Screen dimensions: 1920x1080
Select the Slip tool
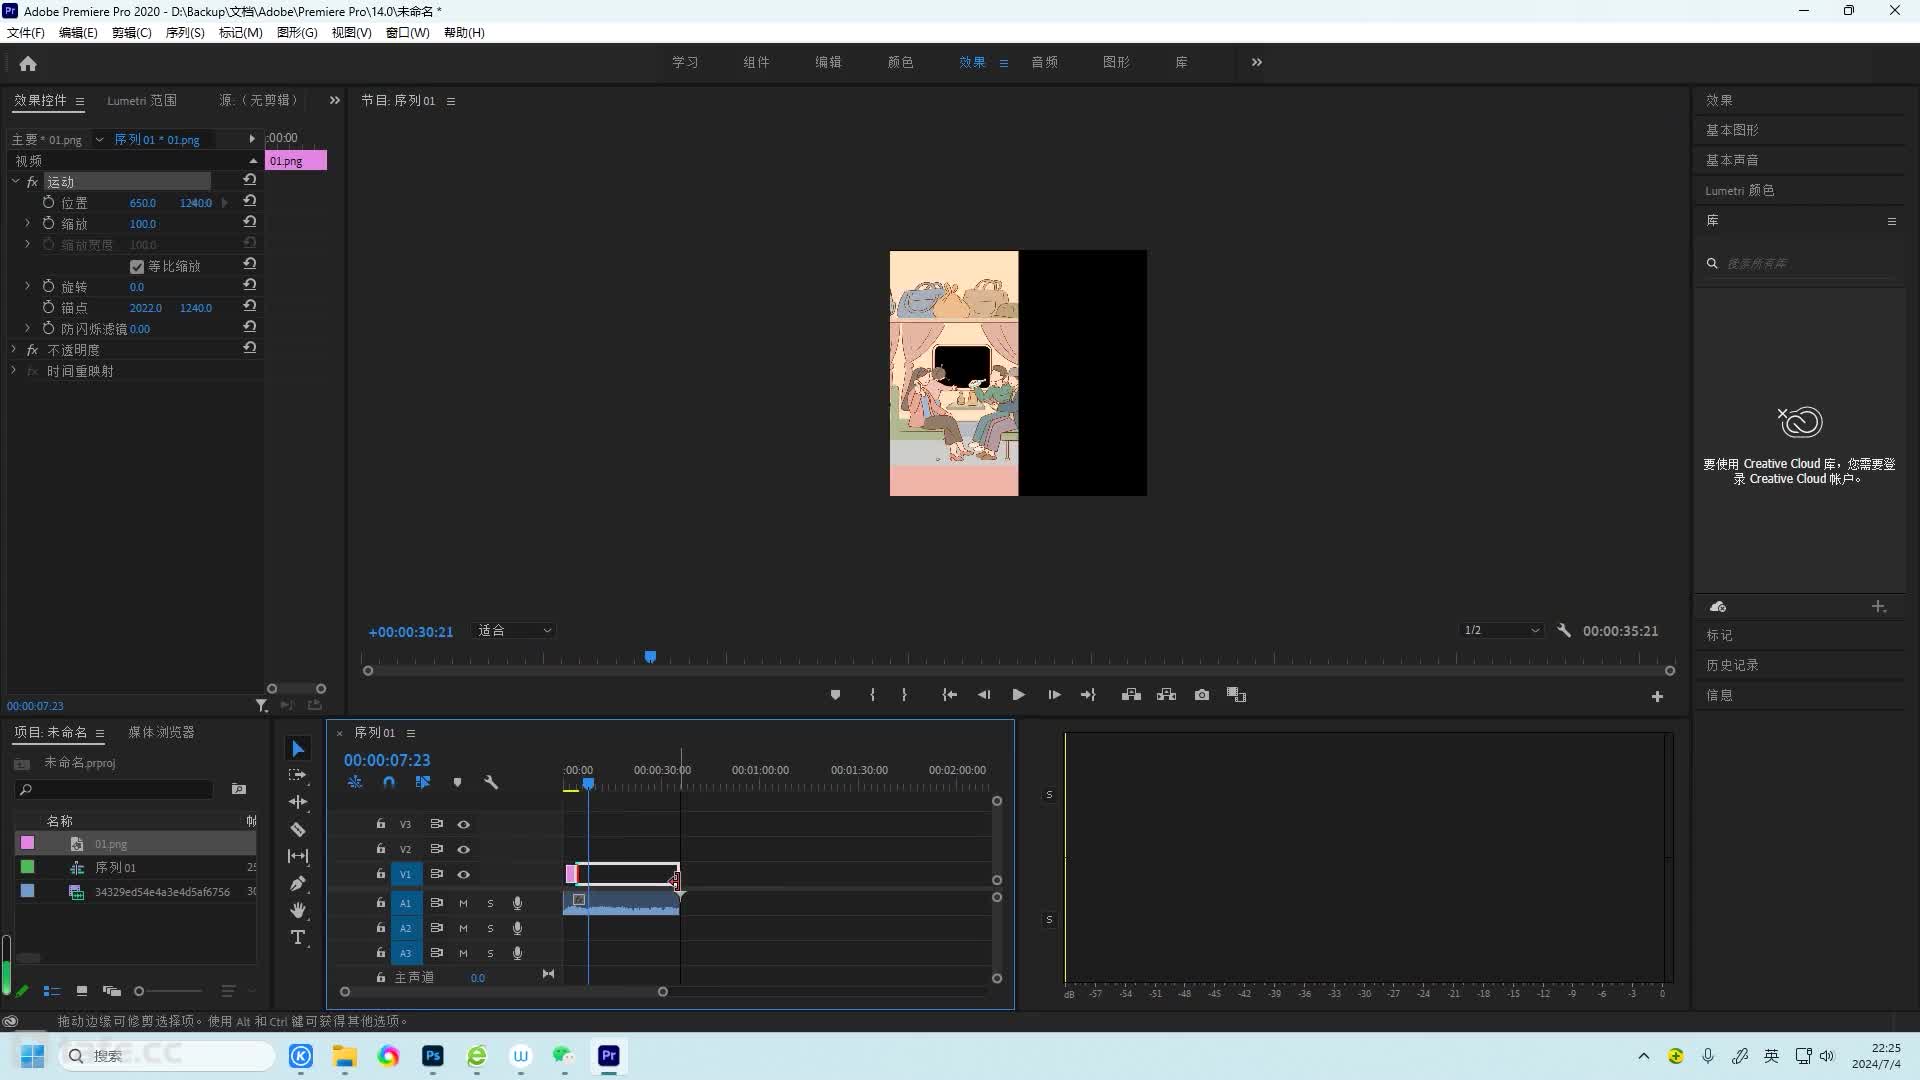click(x=298, y=856)
